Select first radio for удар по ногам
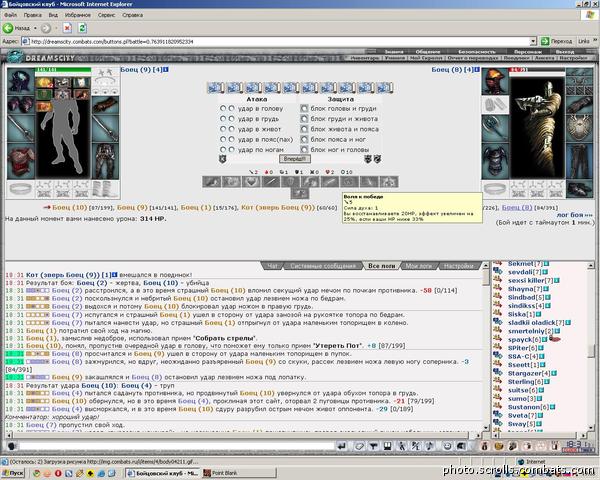The image size is (600, 480). (223, 150)
